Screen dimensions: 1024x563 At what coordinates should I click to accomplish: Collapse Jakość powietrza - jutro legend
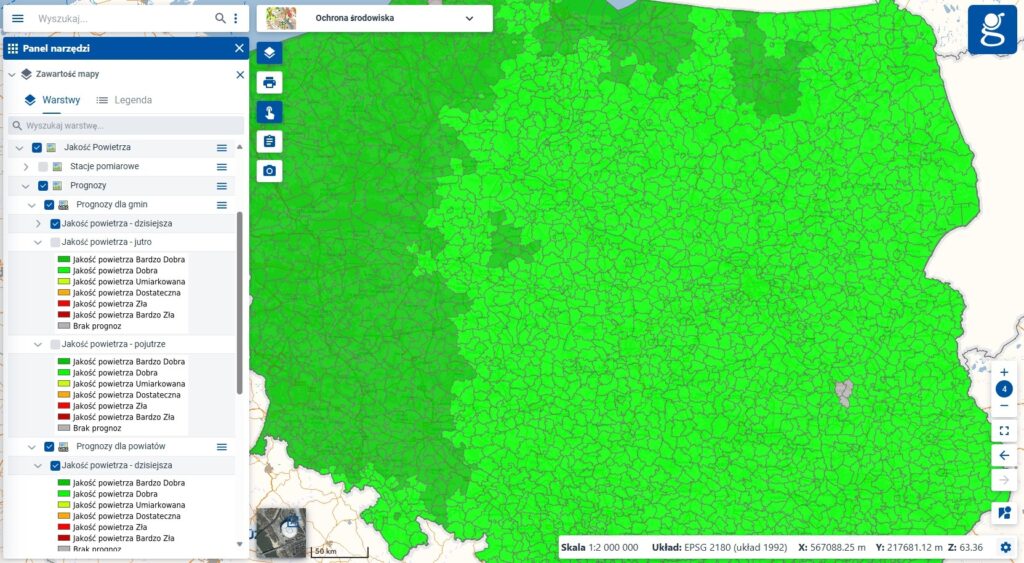(38, 242)
